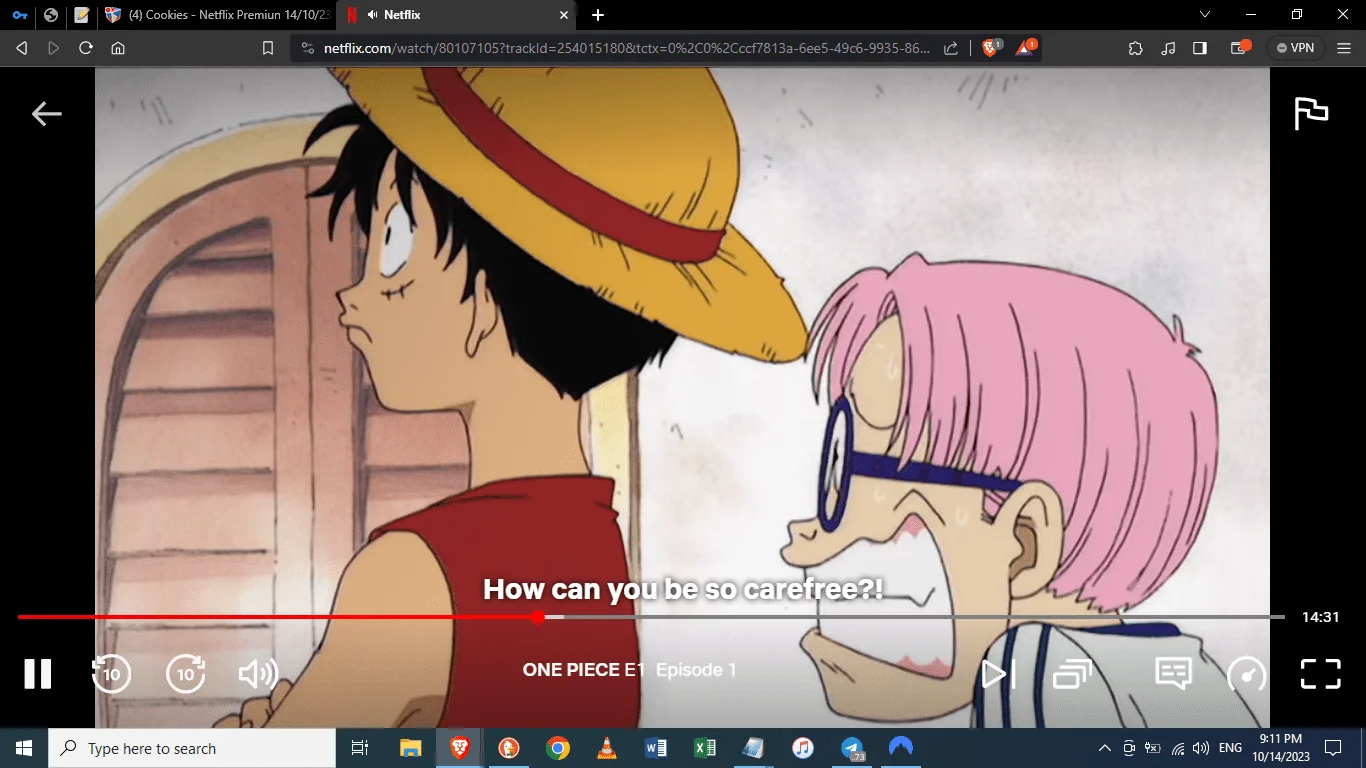1366x768 pixels.
Task: Close the Netflix tab
Action: click(x=564, y=15)
